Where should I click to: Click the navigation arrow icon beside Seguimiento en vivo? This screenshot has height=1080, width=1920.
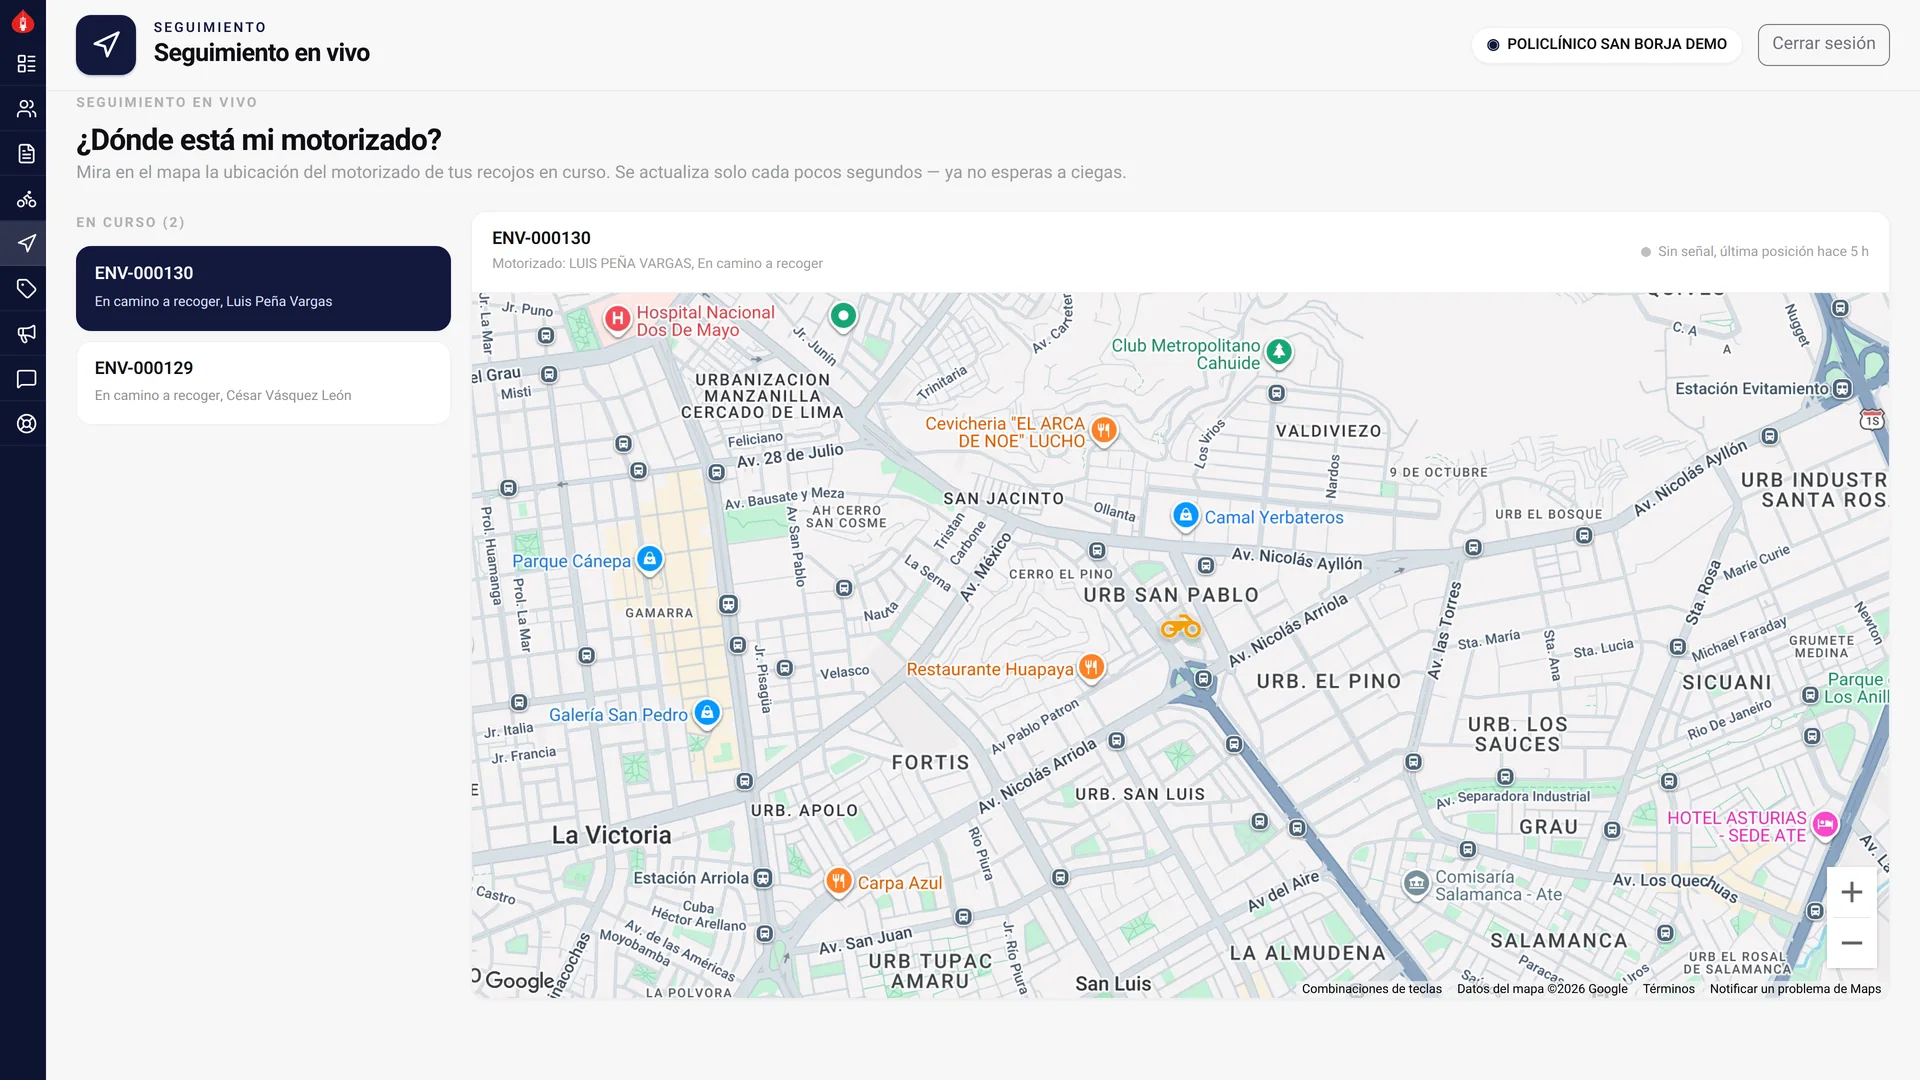[x=106, y=45]
